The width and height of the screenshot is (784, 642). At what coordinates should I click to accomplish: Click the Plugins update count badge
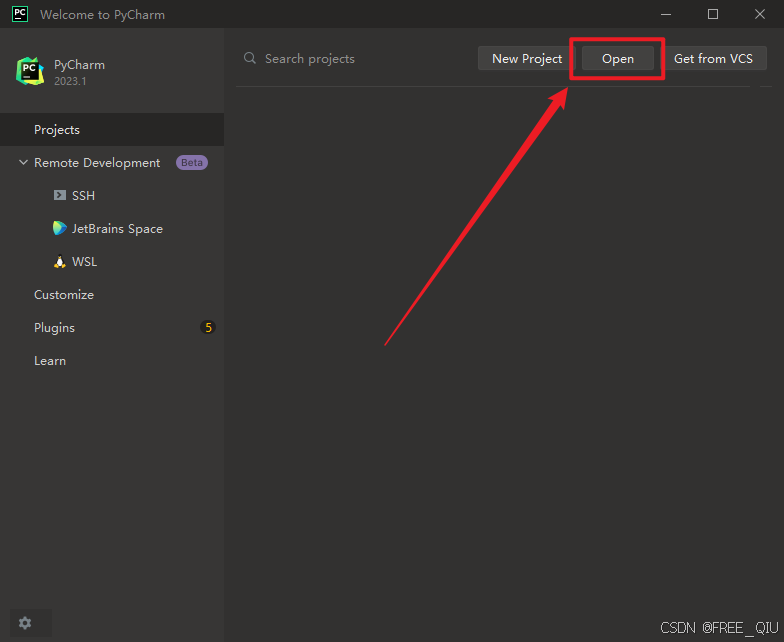pos(208,328)
